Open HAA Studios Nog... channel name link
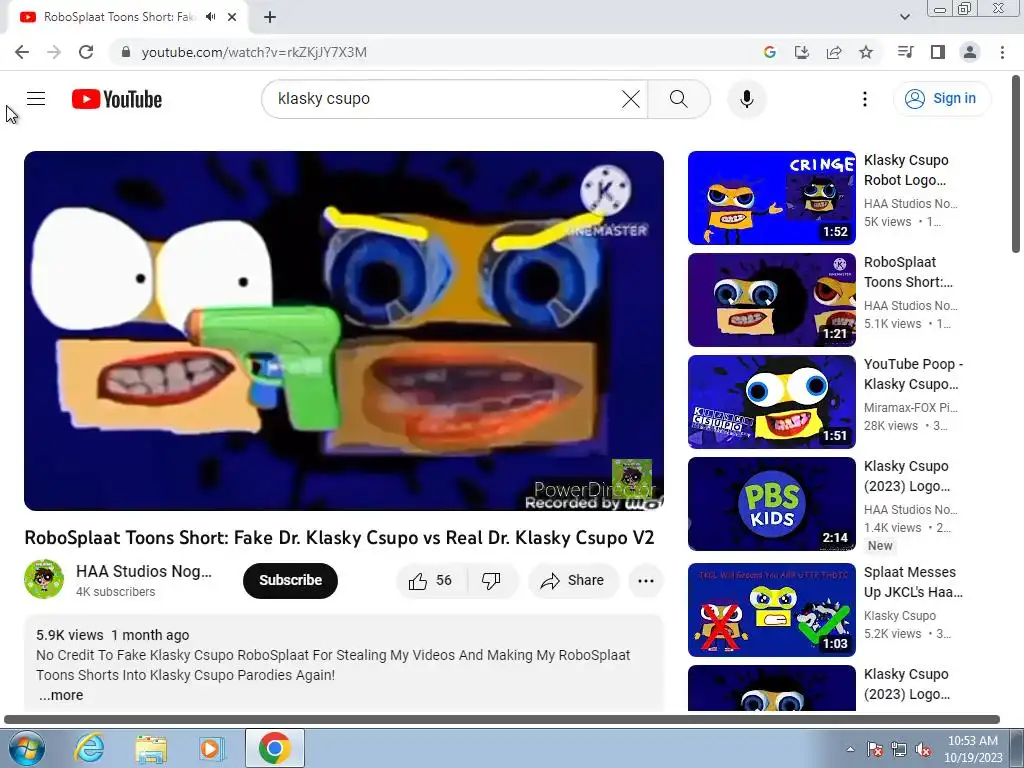Image resolution: width=1024 pixels, height=768 pixels. 144,571
